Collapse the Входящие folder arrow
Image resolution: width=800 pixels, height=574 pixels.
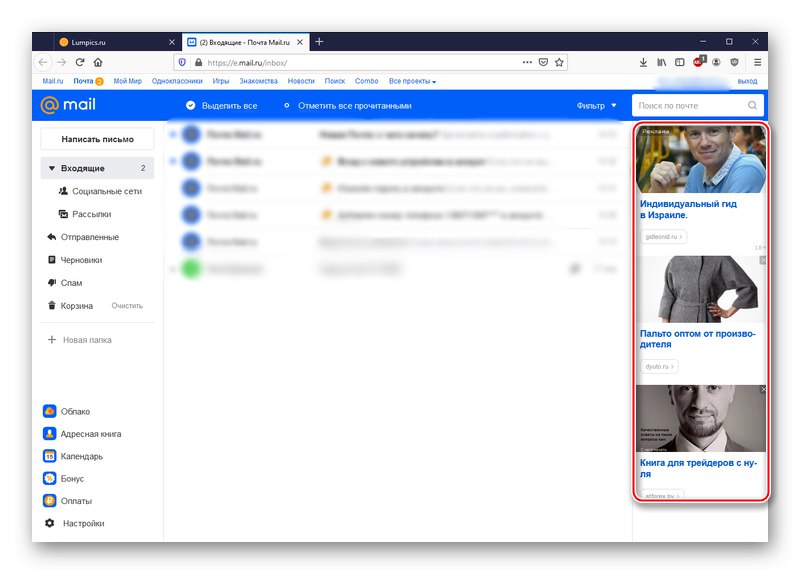[x=52, y=168]
